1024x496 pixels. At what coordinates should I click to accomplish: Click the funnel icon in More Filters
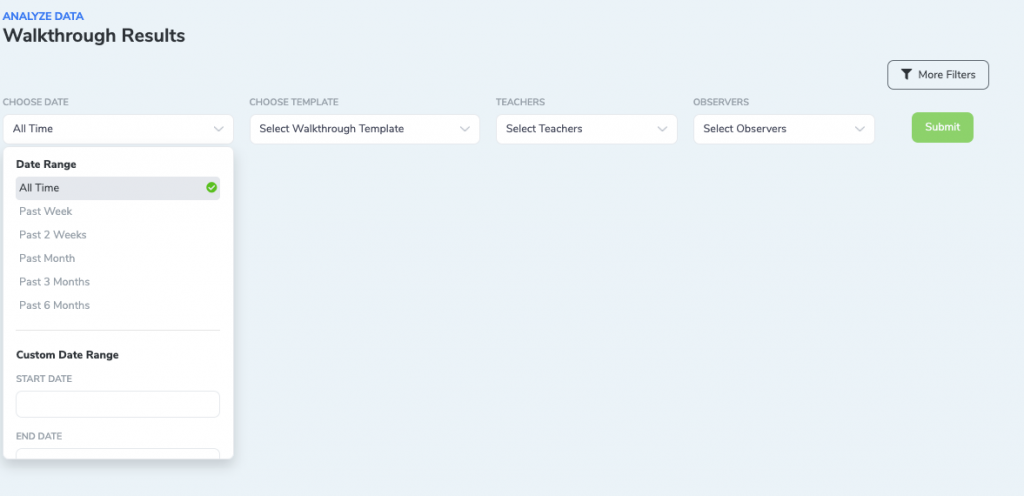[x=906, y=75]
